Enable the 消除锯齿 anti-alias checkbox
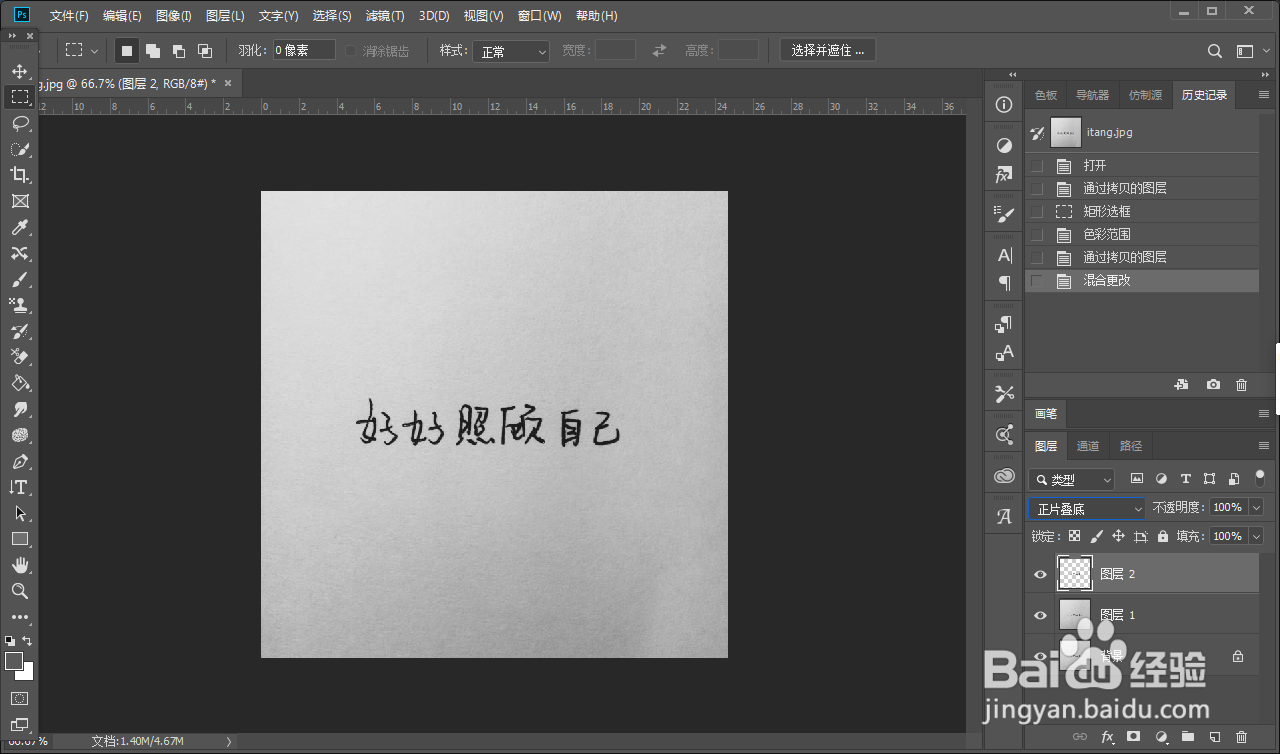The width and height of the screenshot is (1280, 754). pyautogui.click(x=351, y=51)
